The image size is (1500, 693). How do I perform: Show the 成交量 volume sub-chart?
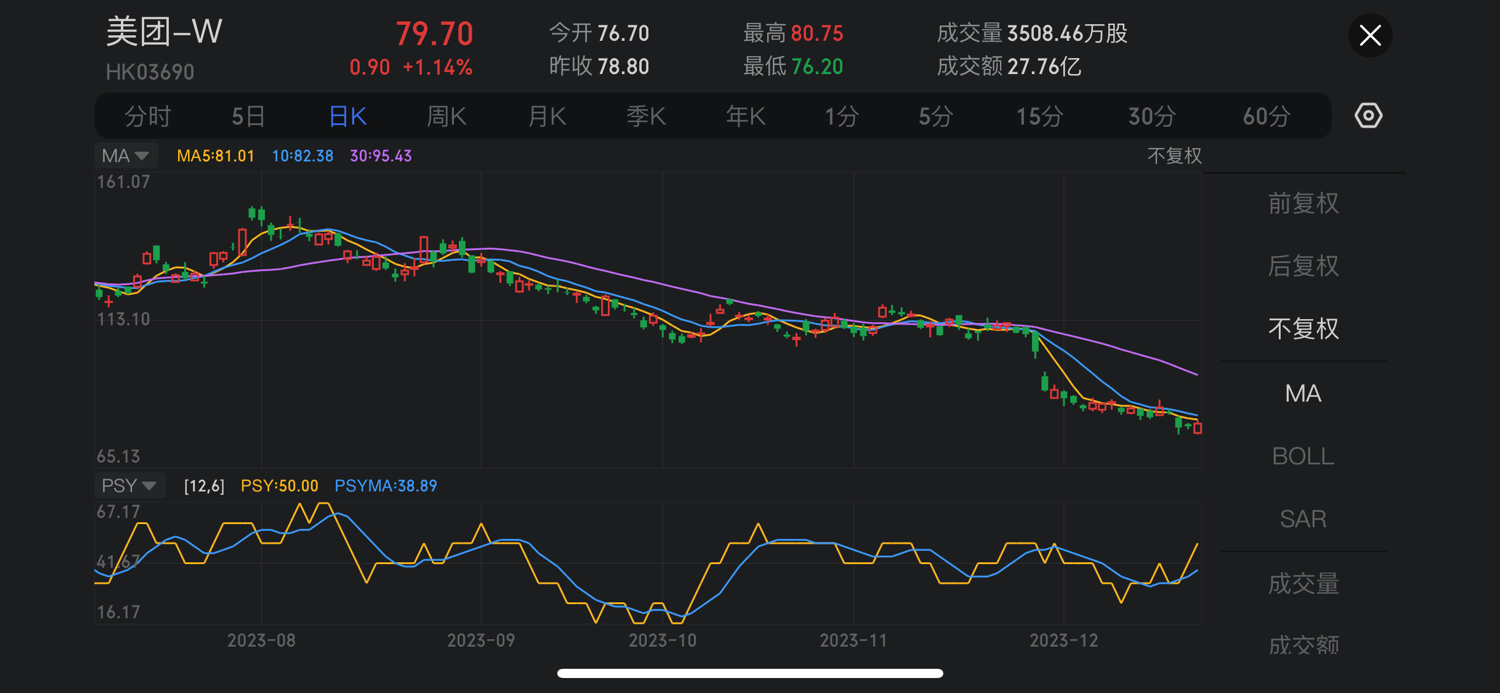pyautogui.click(x=1302, y=583)
